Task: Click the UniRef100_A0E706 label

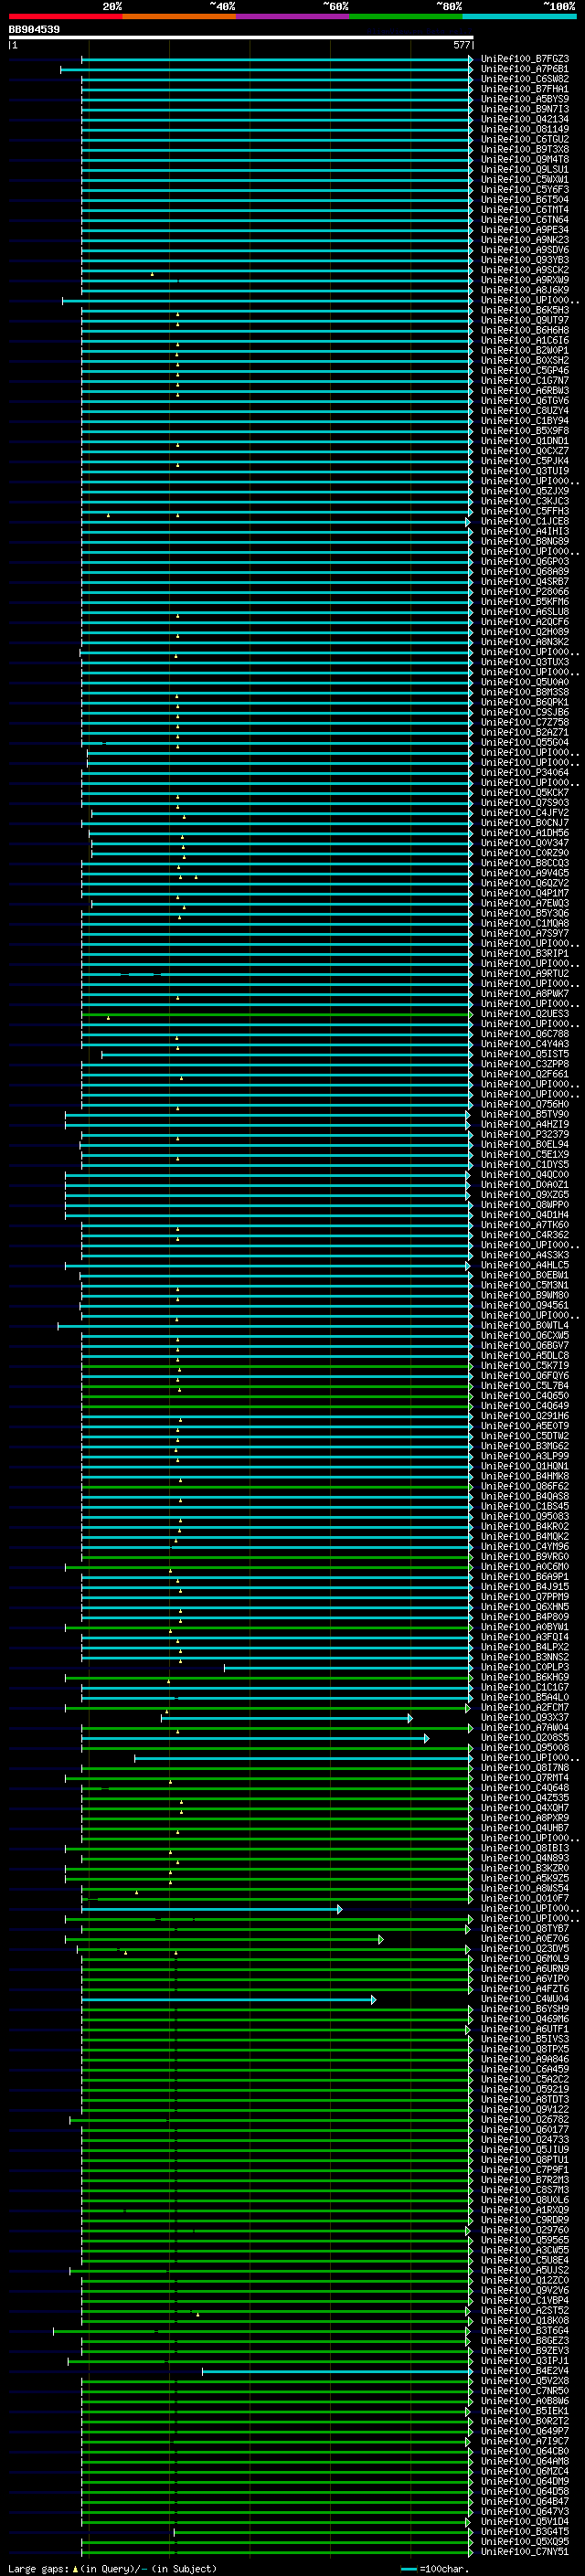Action: click(525, 1939)
